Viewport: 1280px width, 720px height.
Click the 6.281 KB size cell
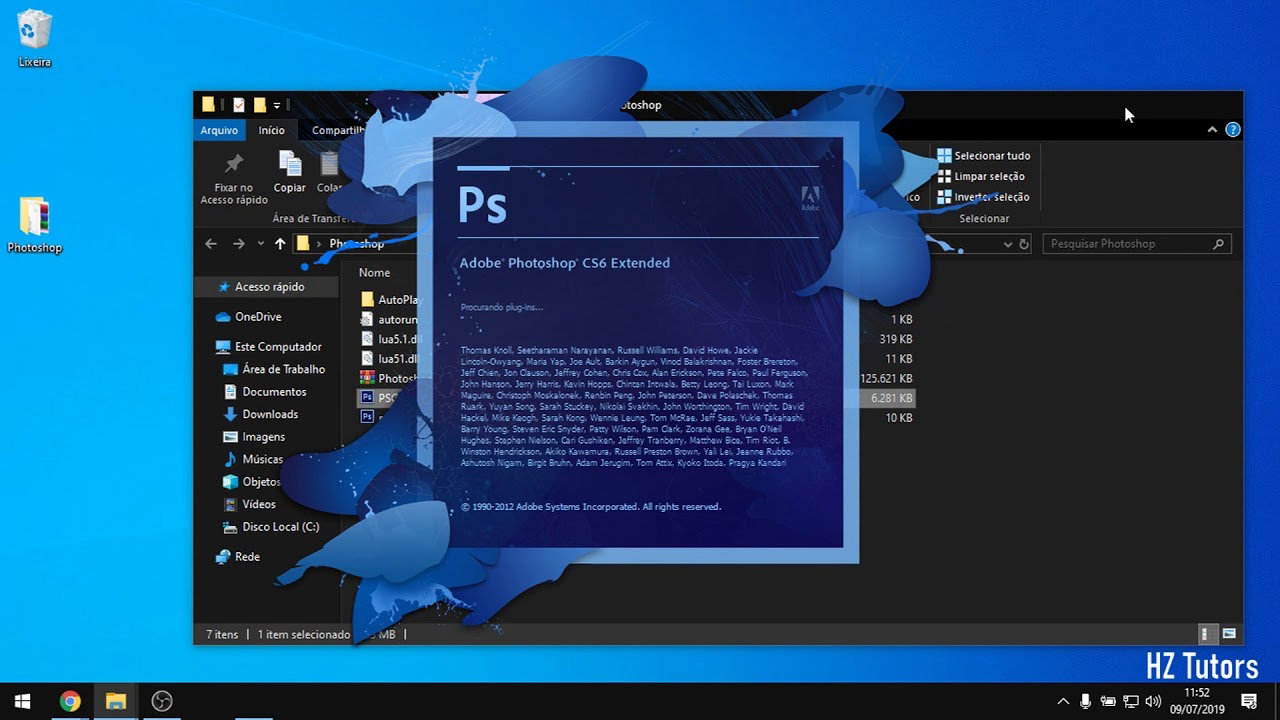tap(892, 398)
